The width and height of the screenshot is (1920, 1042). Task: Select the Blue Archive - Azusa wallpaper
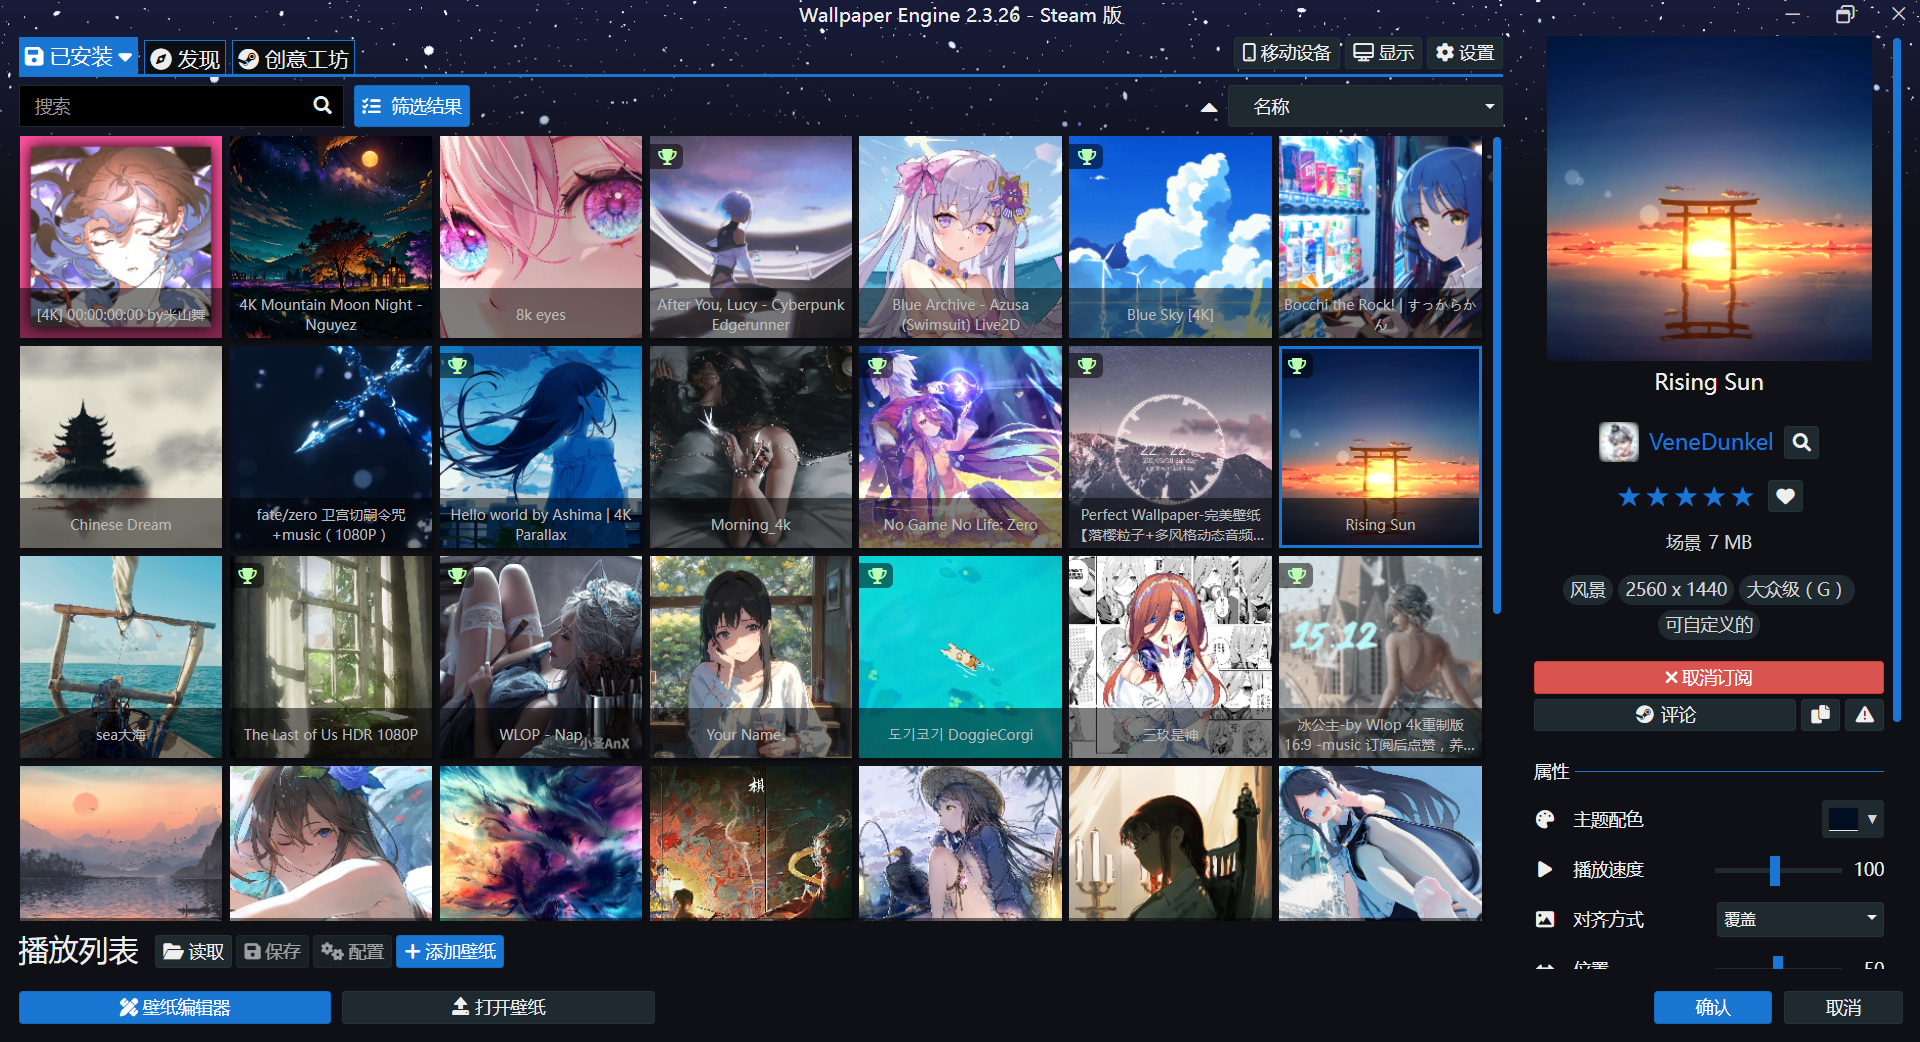click(960, 237)
